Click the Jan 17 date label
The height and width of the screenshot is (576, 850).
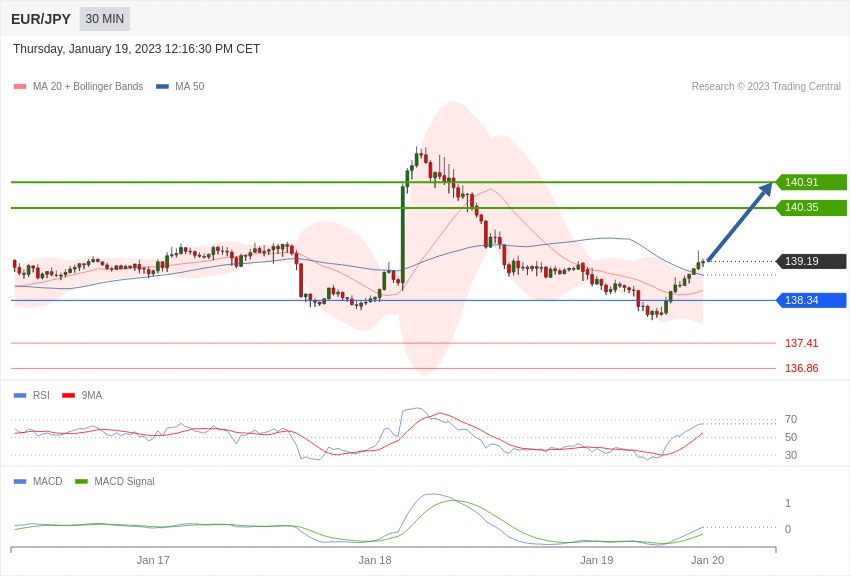153,560
